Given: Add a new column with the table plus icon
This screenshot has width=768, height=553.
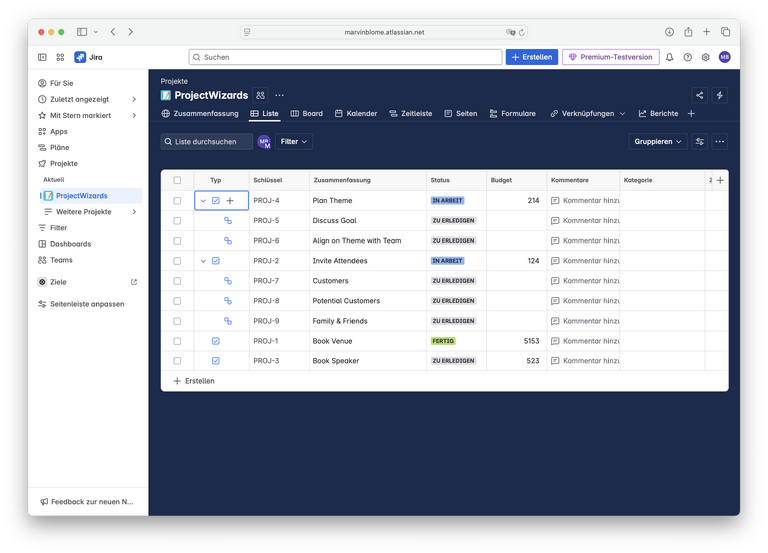Looking at the screenshot, I should (720, 180).
